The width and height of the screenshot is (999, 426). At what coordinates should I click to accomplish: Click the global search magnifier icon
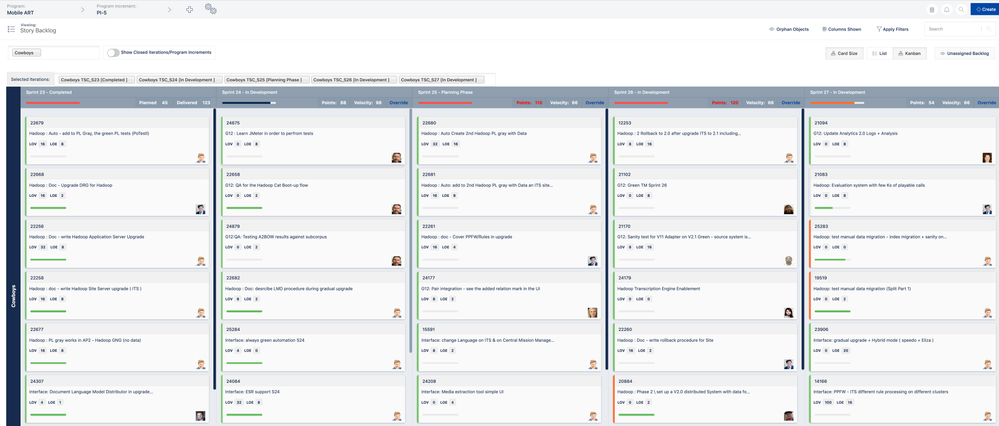click(x=961, y=10)
